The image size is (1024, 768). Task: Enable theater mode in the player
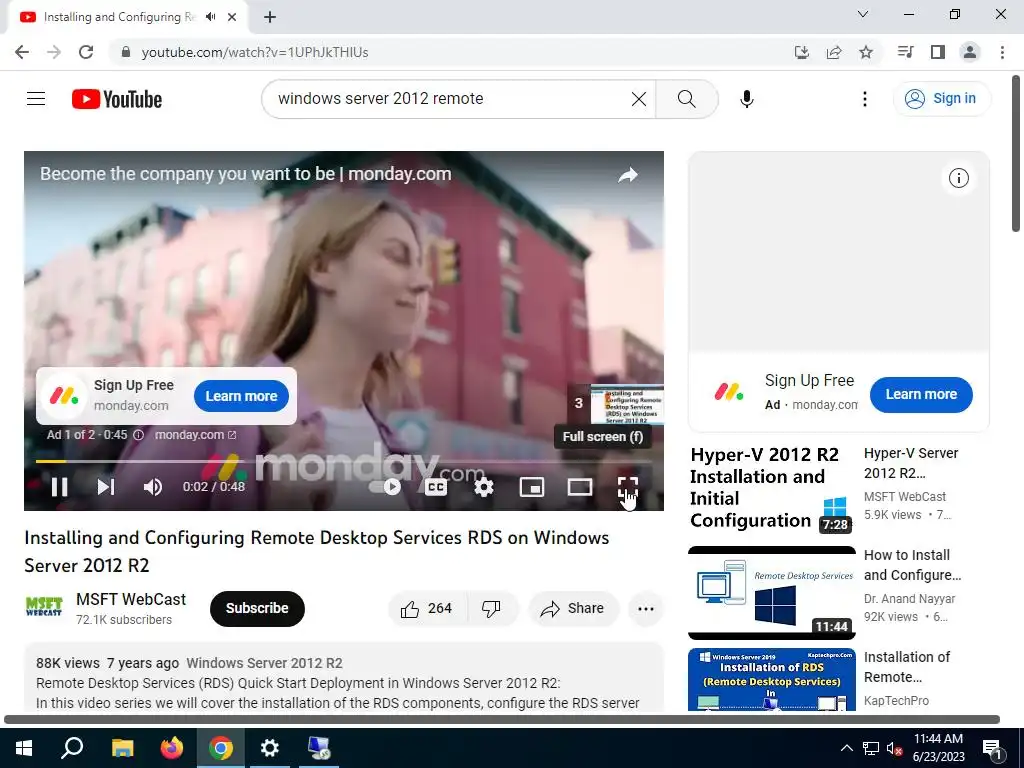pyautogui.click(x=580, y=487)
